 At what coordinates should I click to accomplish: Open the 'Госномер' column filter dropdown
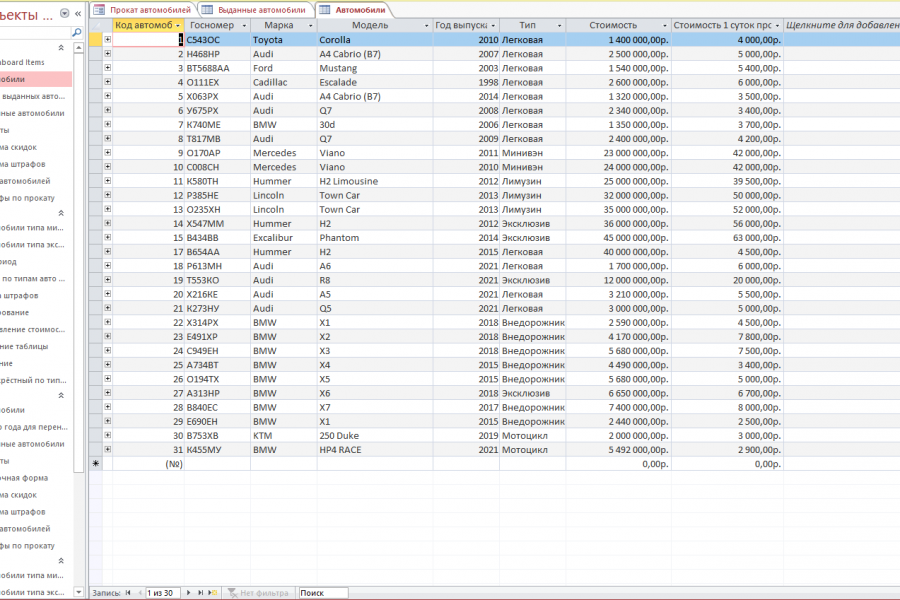pyautogui.click(x=244, y=25)
